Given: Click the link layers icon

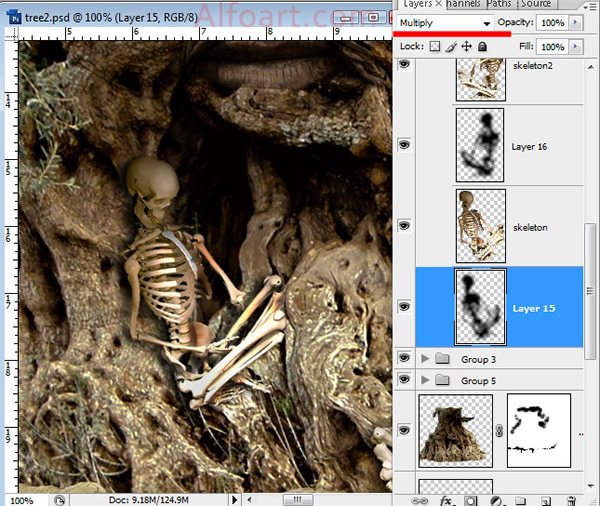Looking at the screenshot, I should [421, 500].
